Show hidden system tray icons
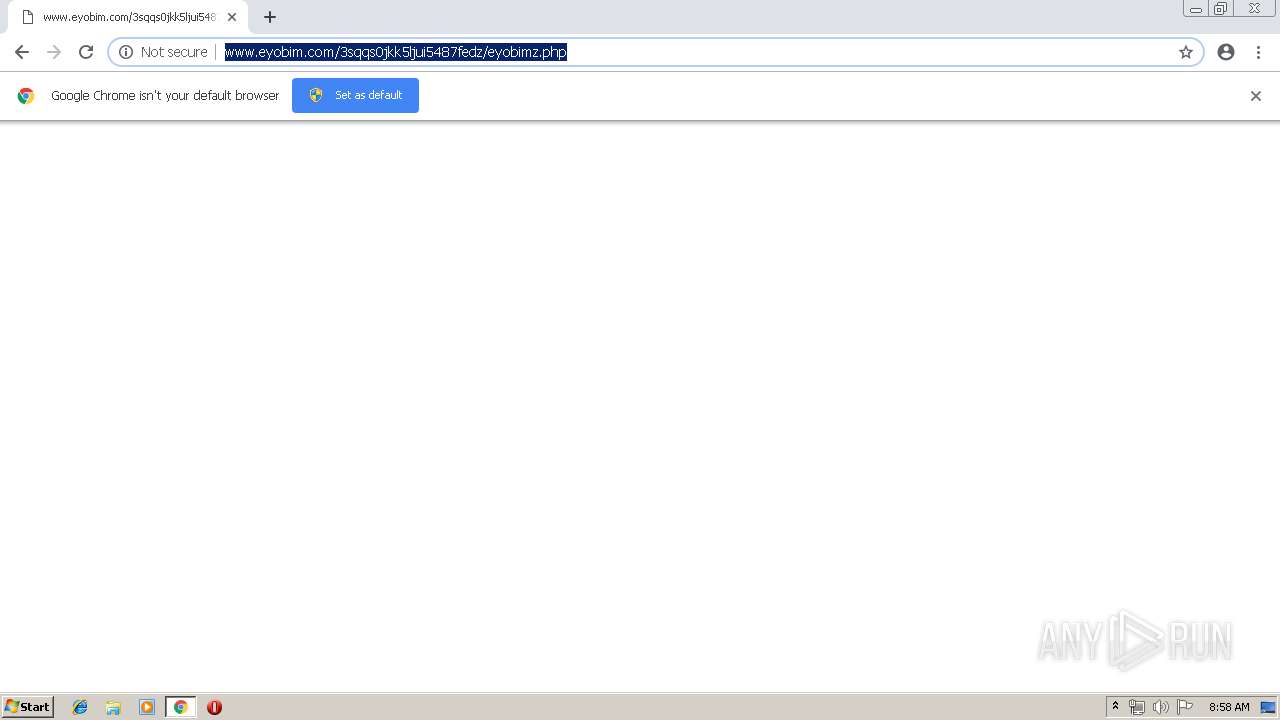The image size is (1280, 720). pyautogui.click(x=1116, y=707)
